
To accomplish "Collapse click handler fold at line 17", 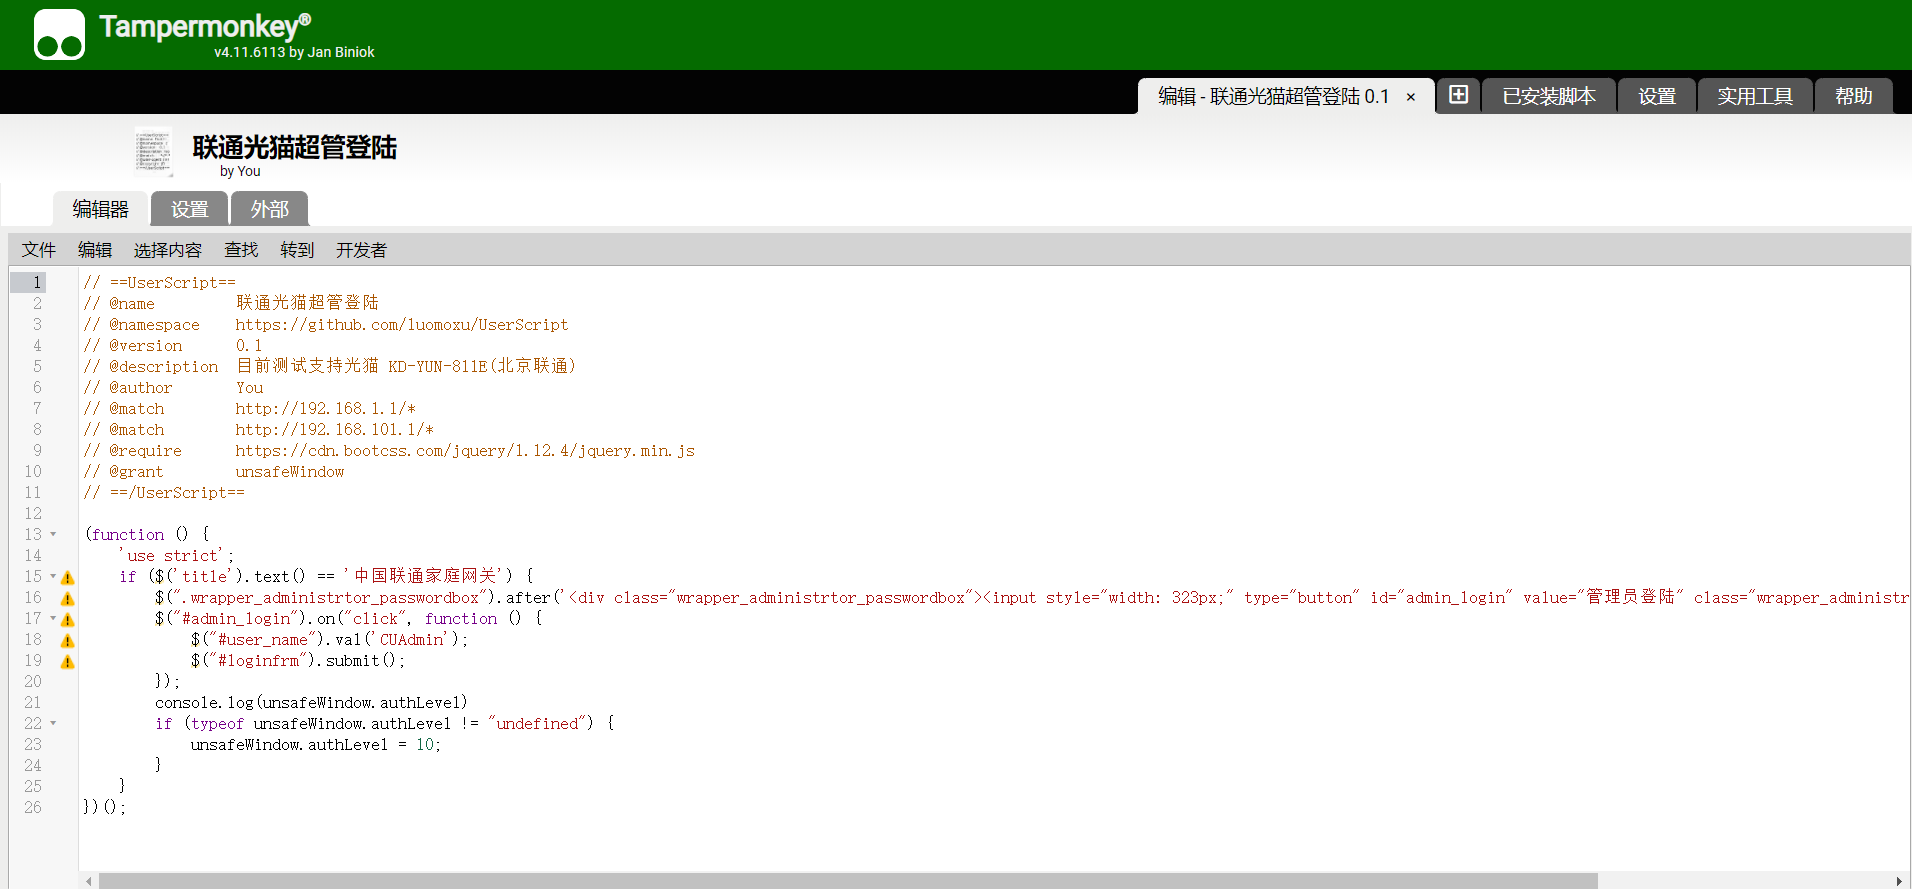I will point(53,618).
